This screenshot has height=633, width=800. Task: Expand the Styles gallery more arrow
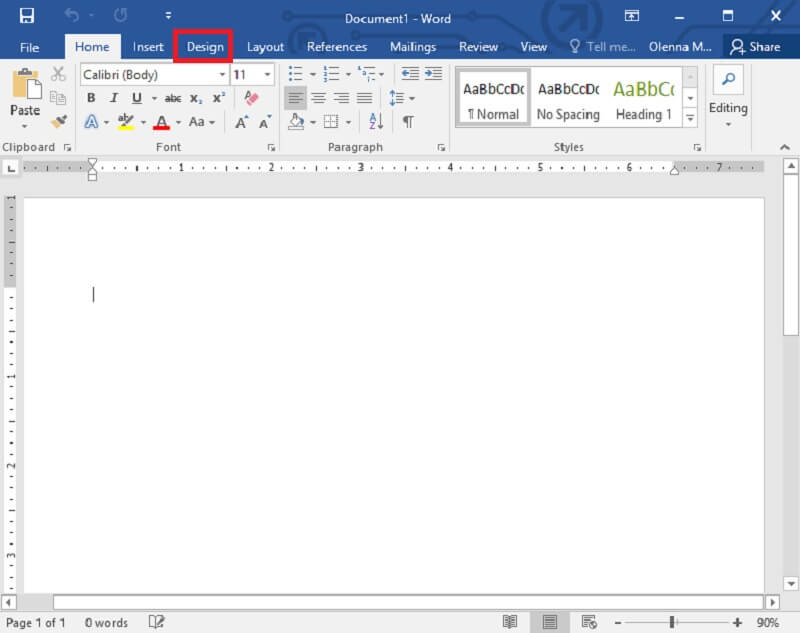tap(690, 118)
